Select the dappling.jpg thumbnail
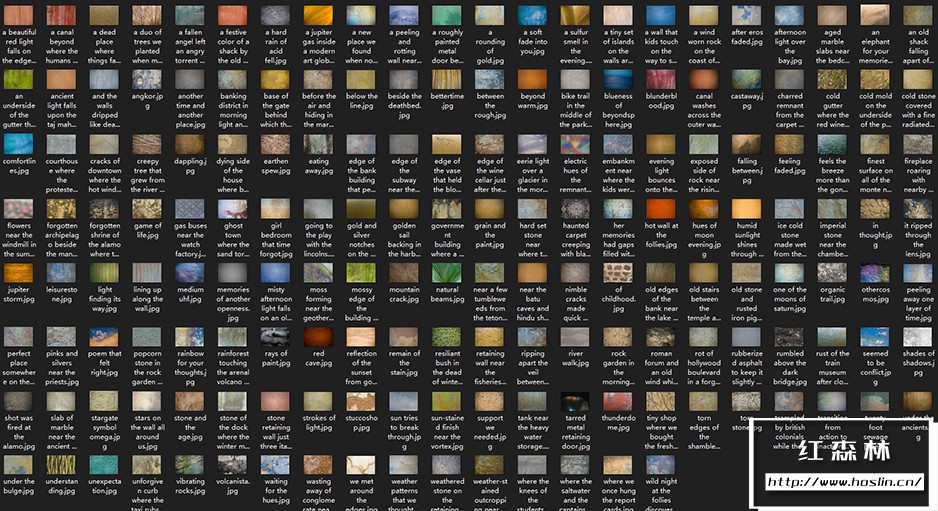The image size is (938, 511). tap(190, 144)
